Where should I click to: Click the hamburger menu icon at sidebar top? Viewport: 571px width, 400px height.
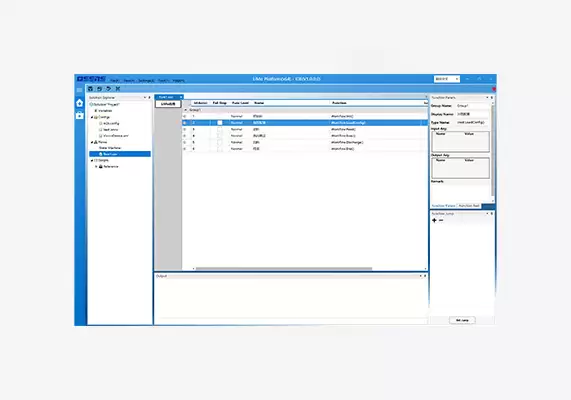[x=79, y=90]
